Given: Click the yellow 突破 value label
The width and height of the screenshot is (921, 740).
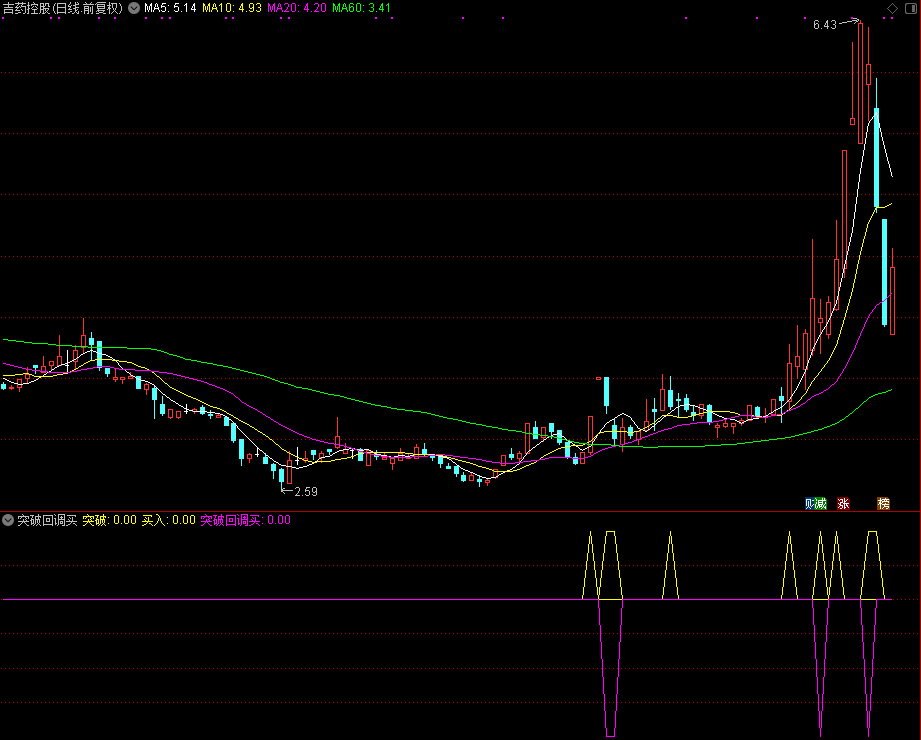Looking at the screenshot, I should [x=109, y=520].
